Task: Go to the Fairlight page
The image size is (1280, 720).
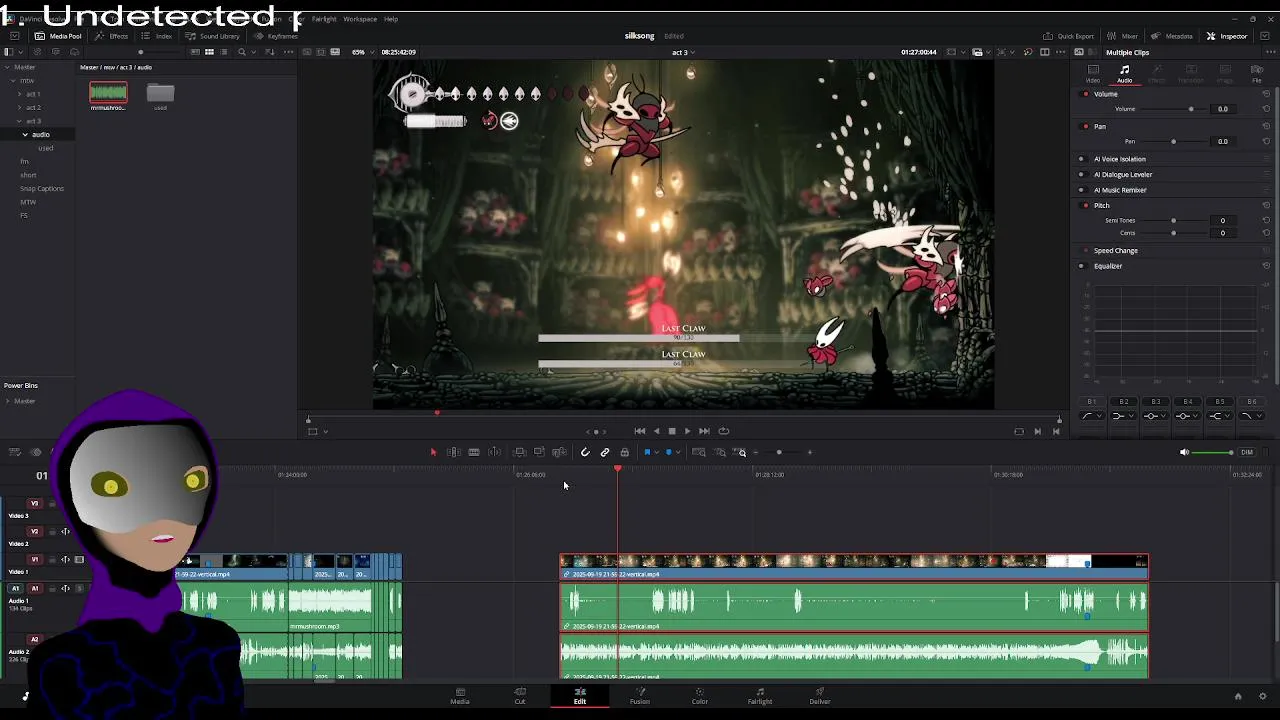Action: [x=760, y=696]
